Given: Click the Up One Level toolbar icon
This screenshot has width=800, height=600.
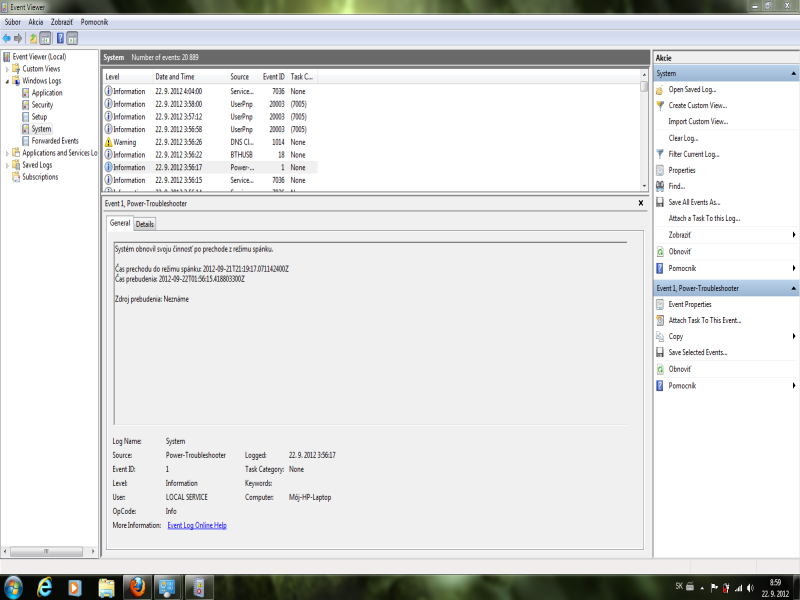Looking at the screenshot, I should pyautogui.click(x=33, y=38).
